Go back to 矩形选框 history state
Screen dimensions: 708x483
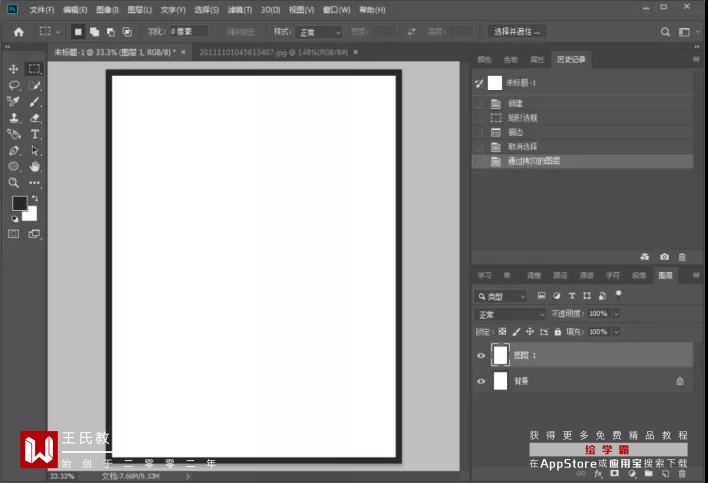tap(582, 118)
